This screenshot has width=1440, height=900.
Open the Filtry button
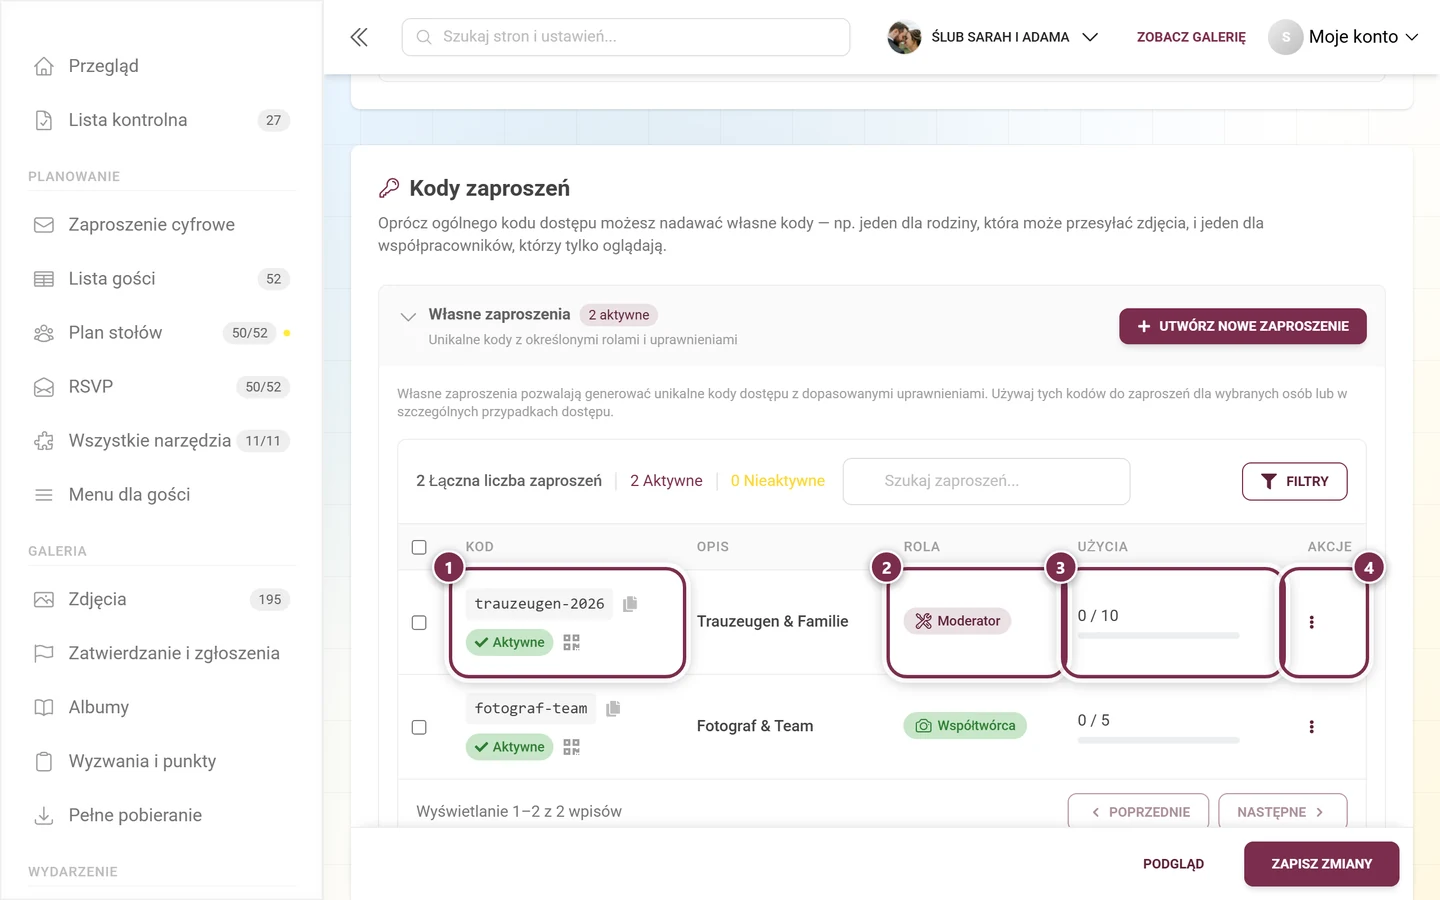(x=1294, y=481)
